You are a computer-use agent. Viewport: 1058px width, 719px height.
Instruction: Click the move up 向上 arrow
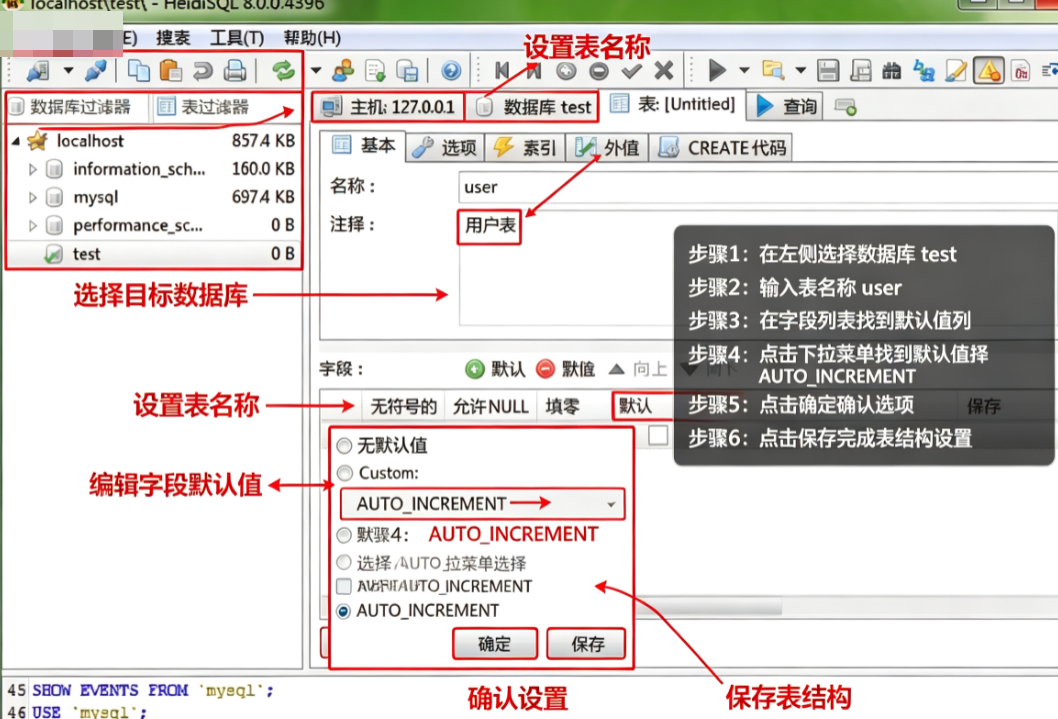click(x=616, y=369)
